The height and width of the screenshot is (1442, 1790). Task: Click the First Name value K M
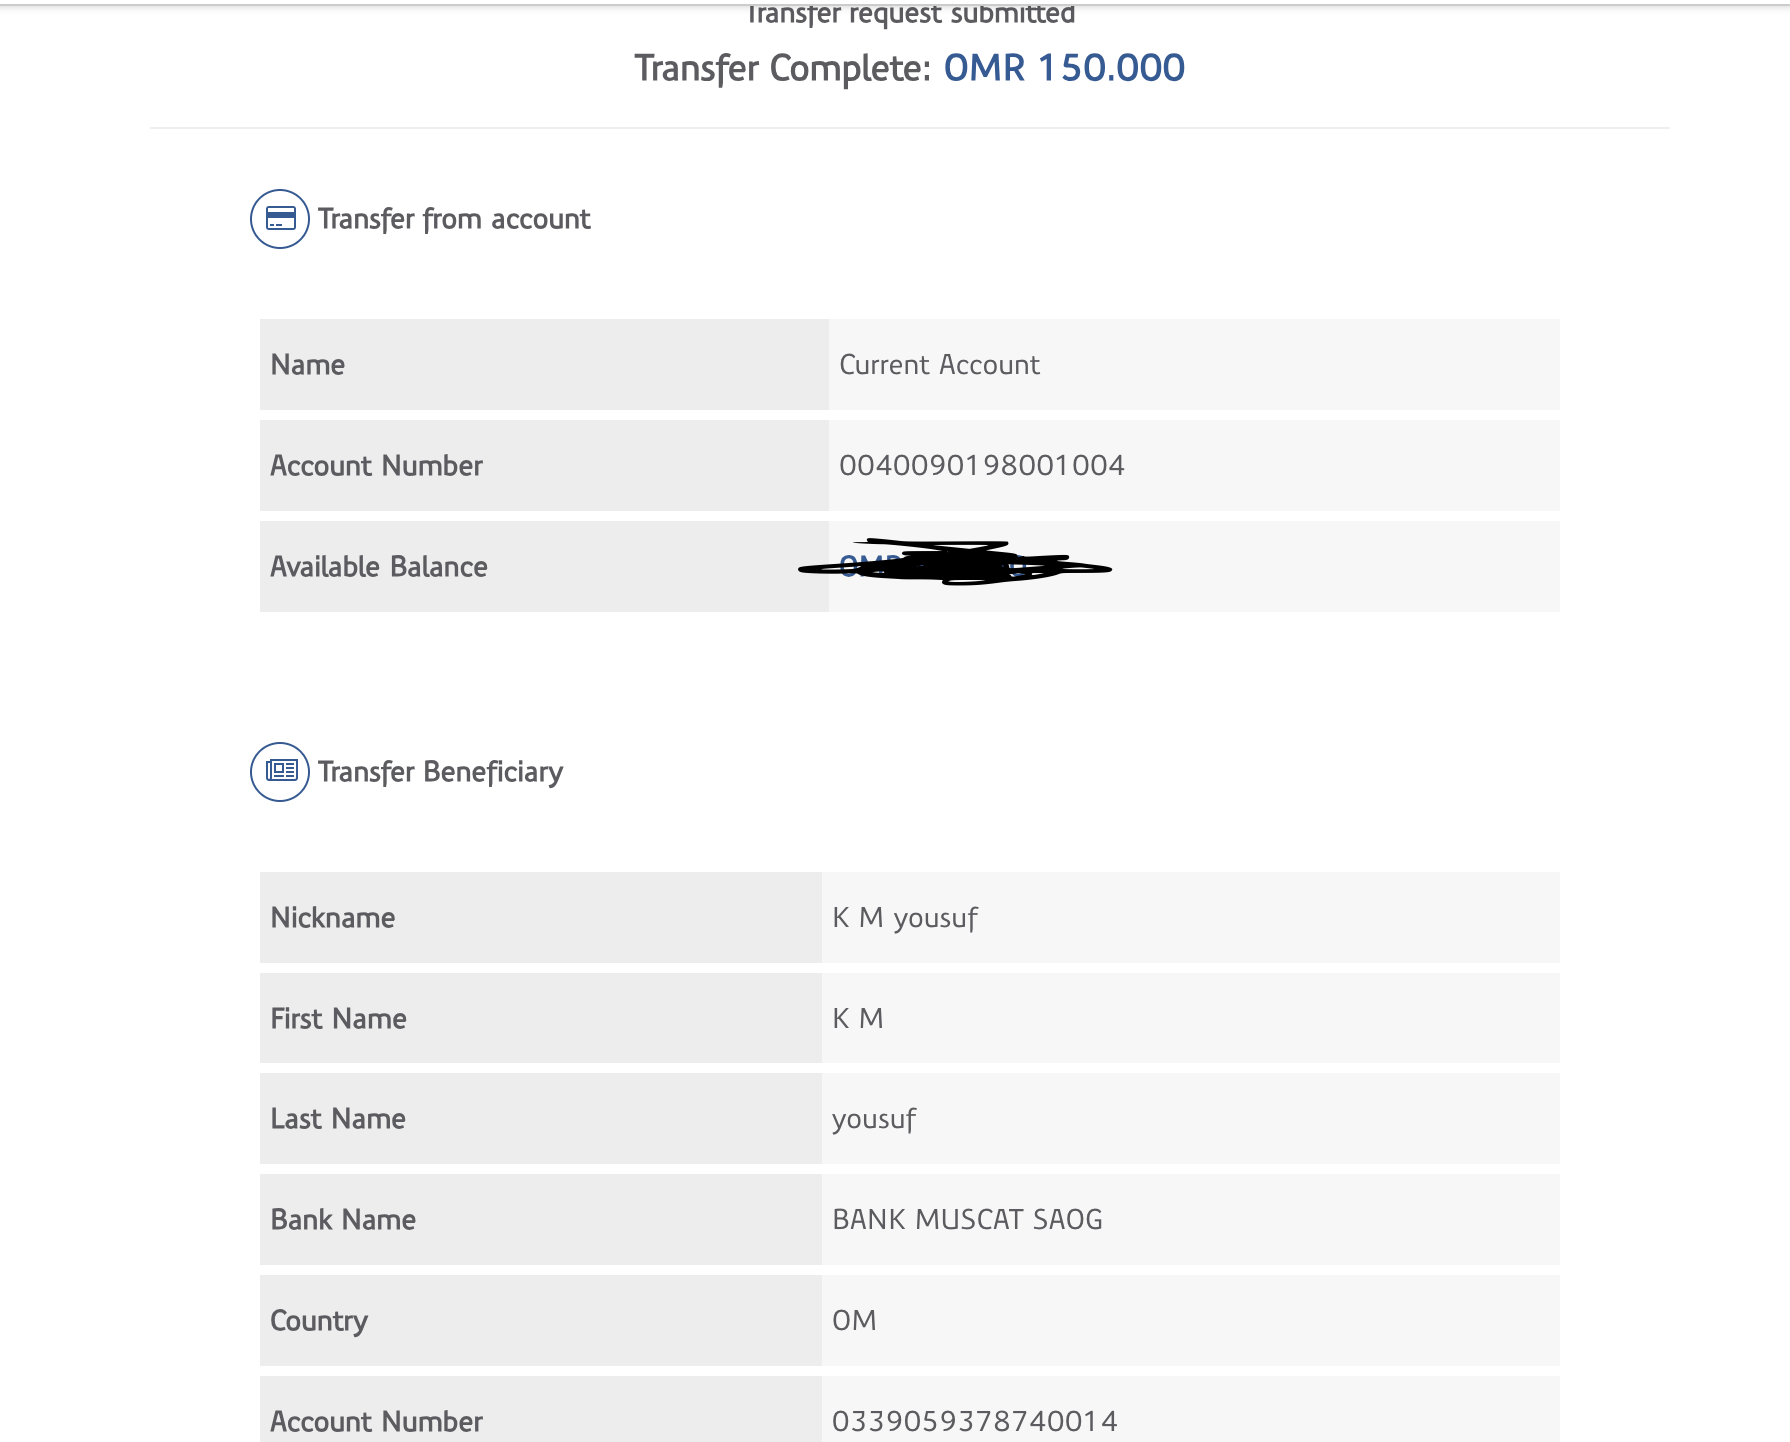pyautogui.click(x=857, y=1019)
